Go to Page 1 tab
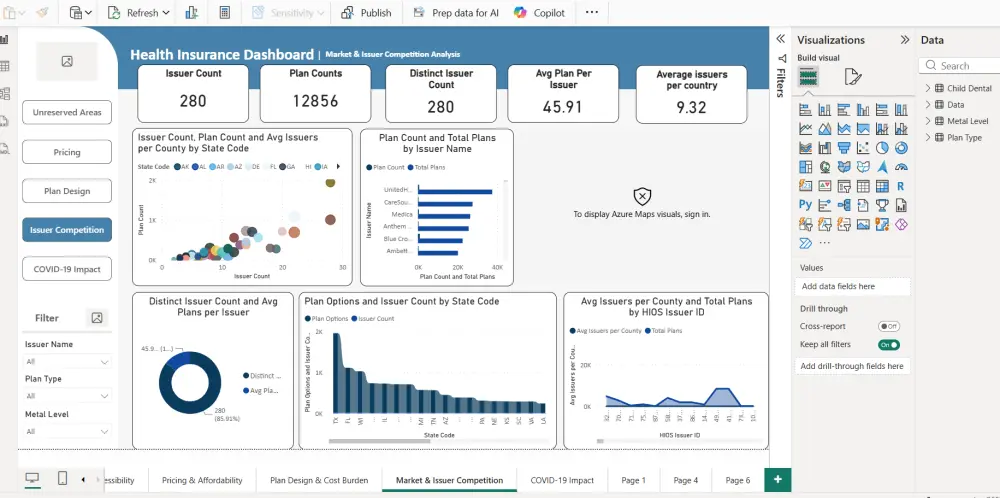This screenshot has height=498, width=1000. 633,480
